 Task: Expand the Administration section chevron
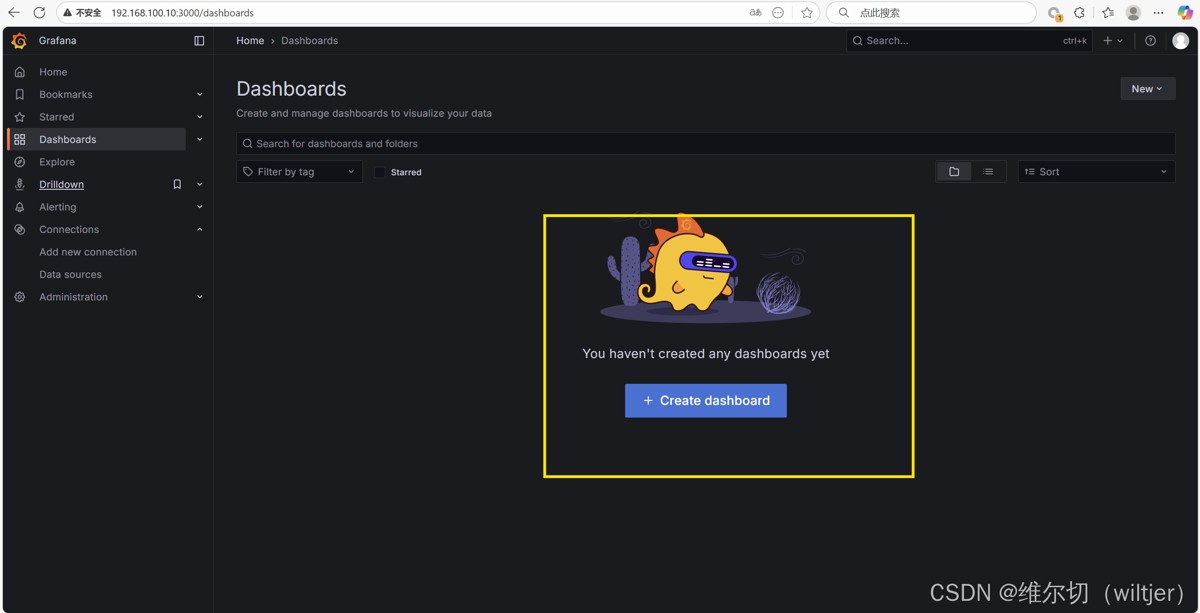coord(200,297)
